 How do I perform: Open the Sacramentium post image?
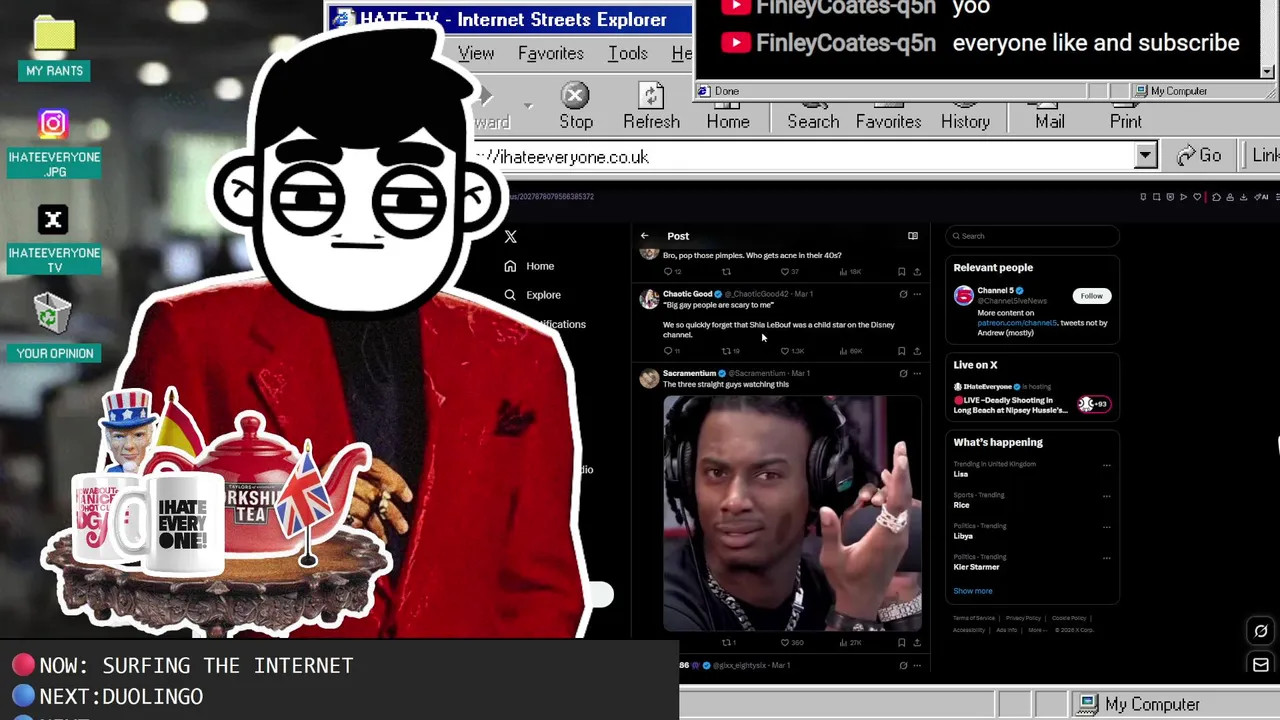(x=792, y=513)
